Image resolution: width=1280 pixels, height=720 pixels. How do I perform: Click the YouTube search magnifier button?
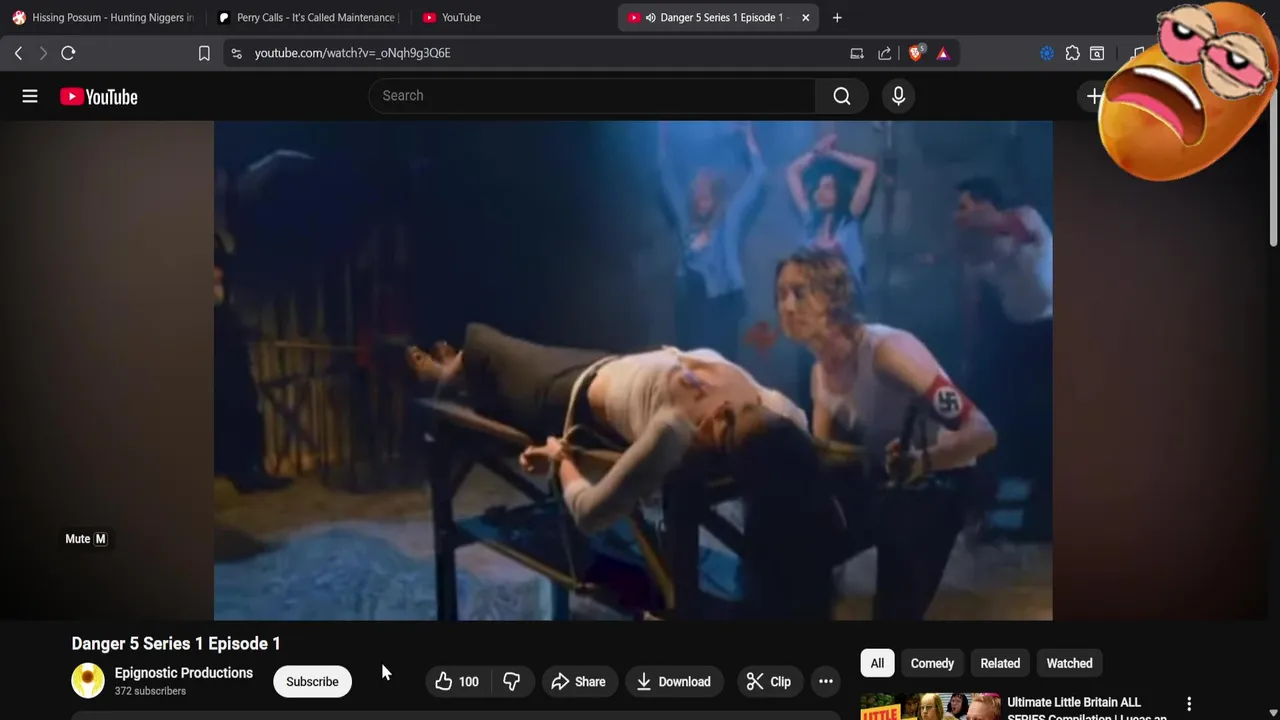coord(842,96)
